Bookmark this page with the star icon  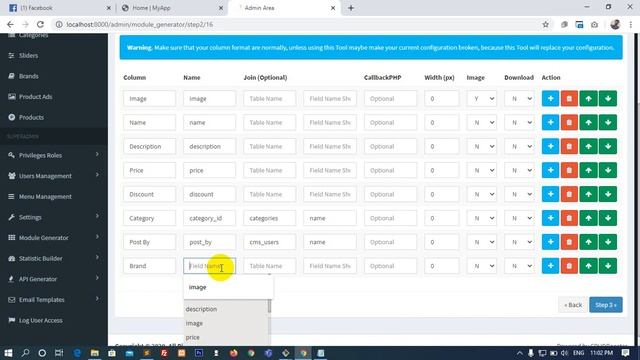pyautogui.click(x=545, y=24)
